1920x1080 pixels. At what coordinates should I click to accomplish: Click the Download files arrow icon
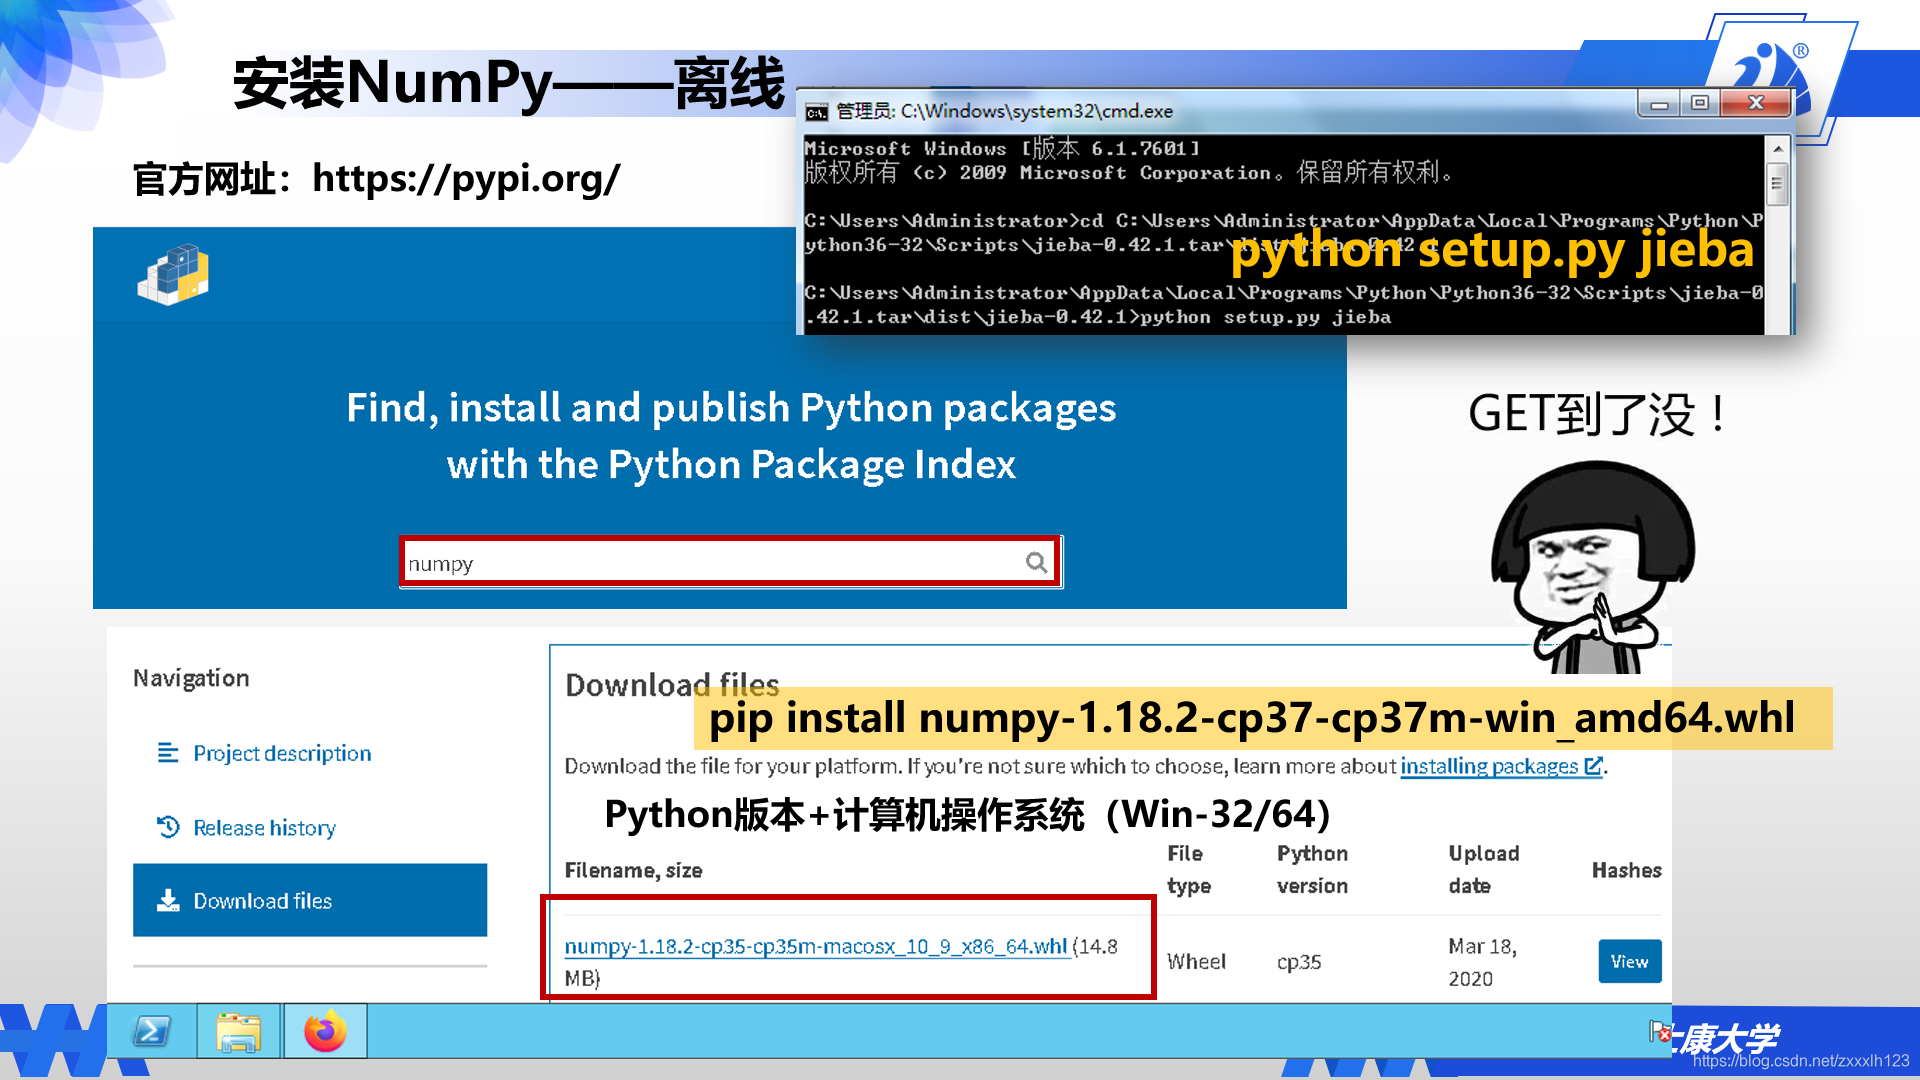(168, 900)
